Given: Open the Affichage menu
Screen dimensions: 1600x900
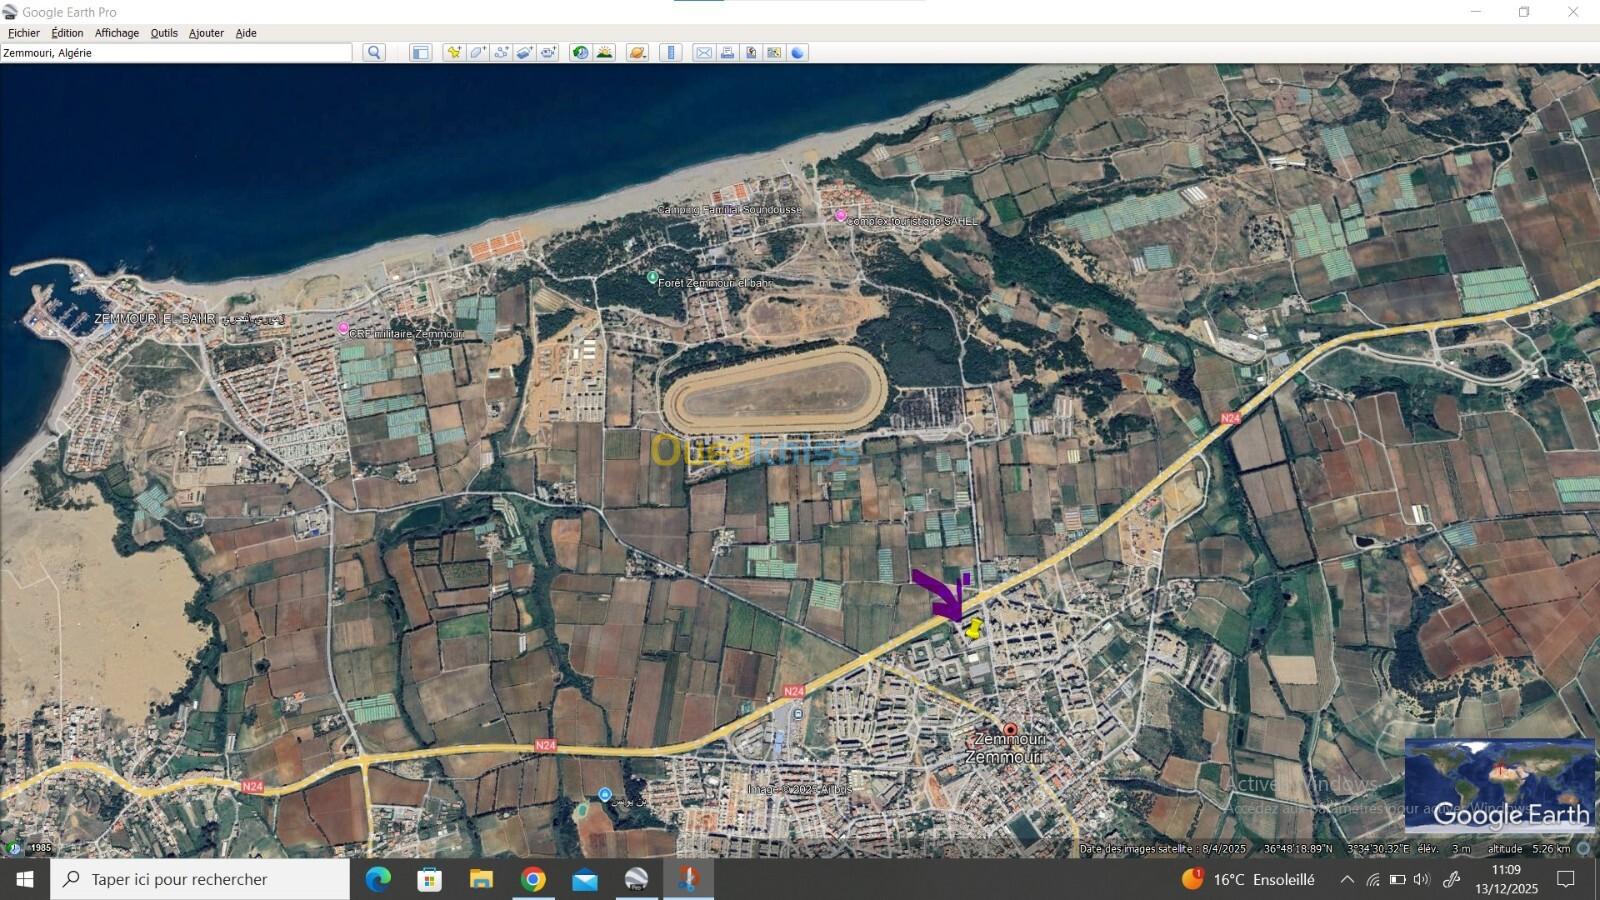Looking at the screenshot, I should [117, 33].
